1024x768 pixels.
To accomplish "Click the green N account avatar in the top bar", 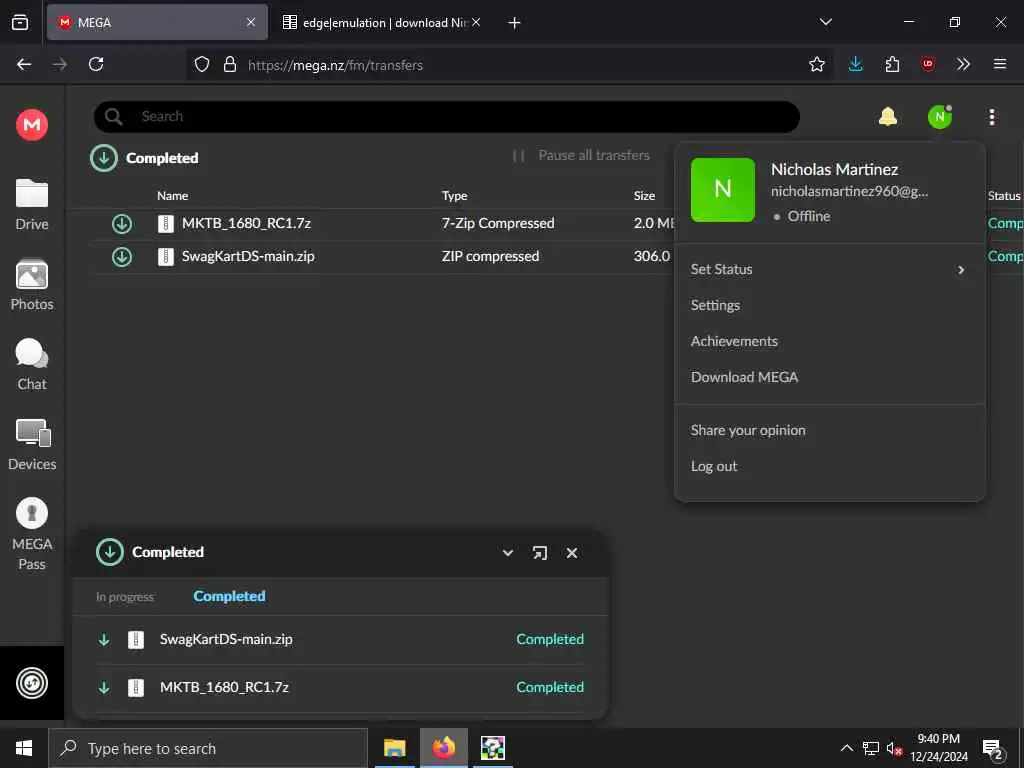I will click(940, 117).
